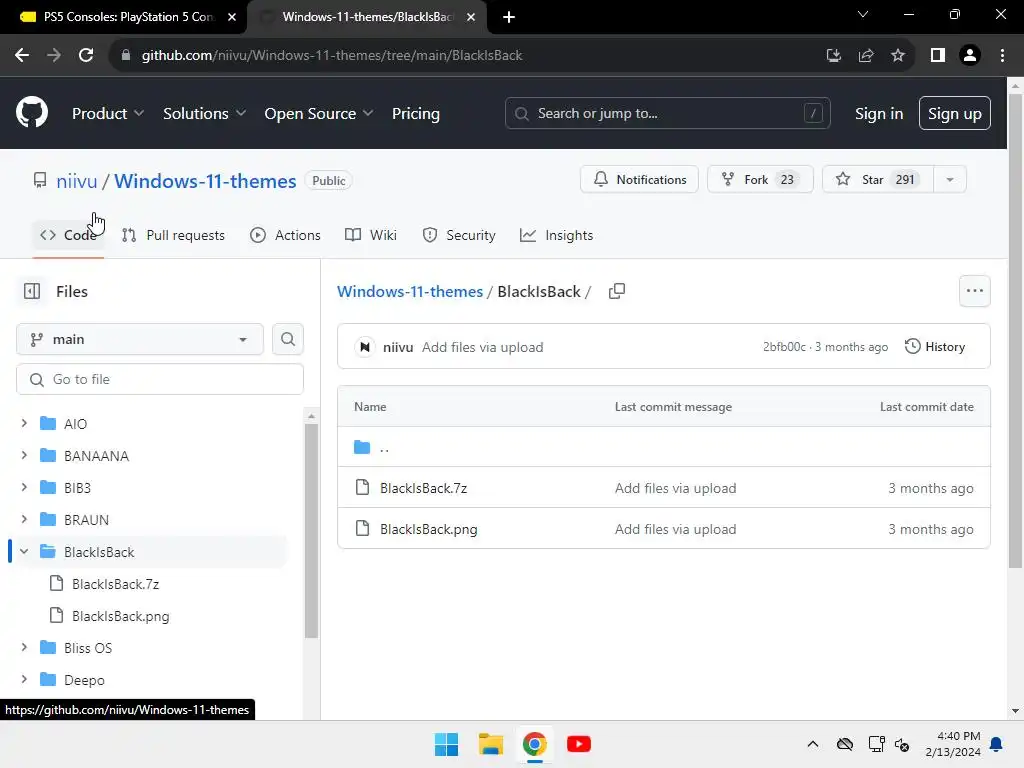This screenshot has height=768, width=1024.
Task: Expand the Deepo folder
Action: tap(24, 679)
